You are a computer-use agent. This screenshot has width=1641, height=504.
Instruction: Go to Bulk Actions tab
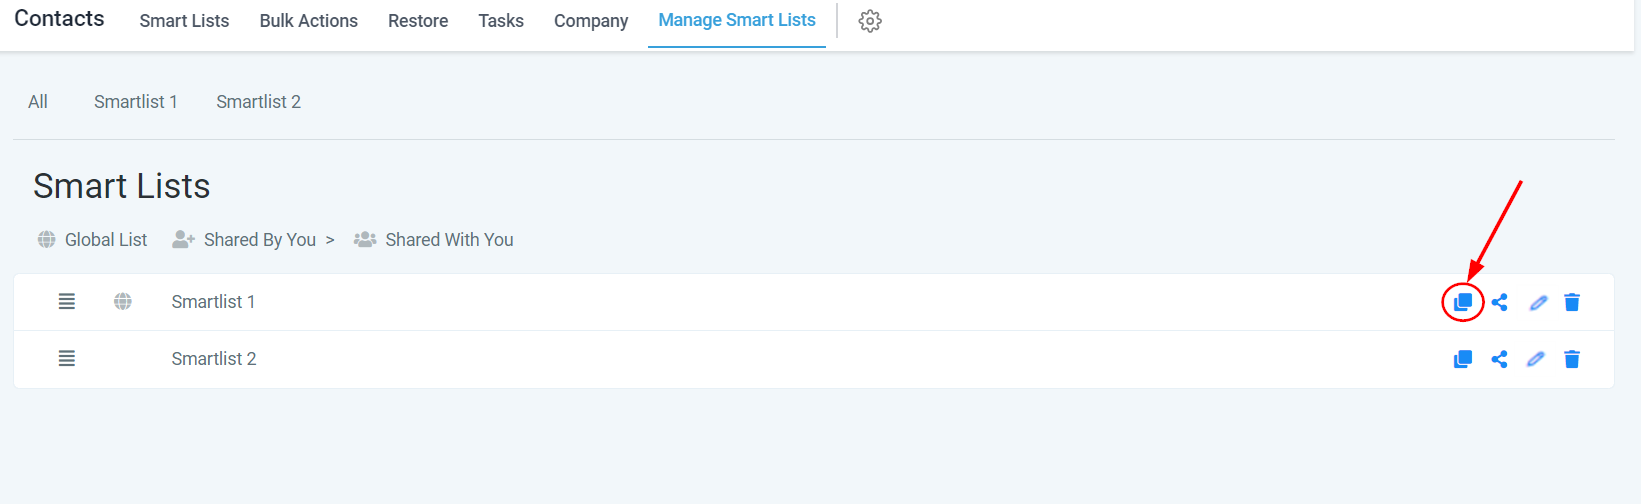click(308, 21)
